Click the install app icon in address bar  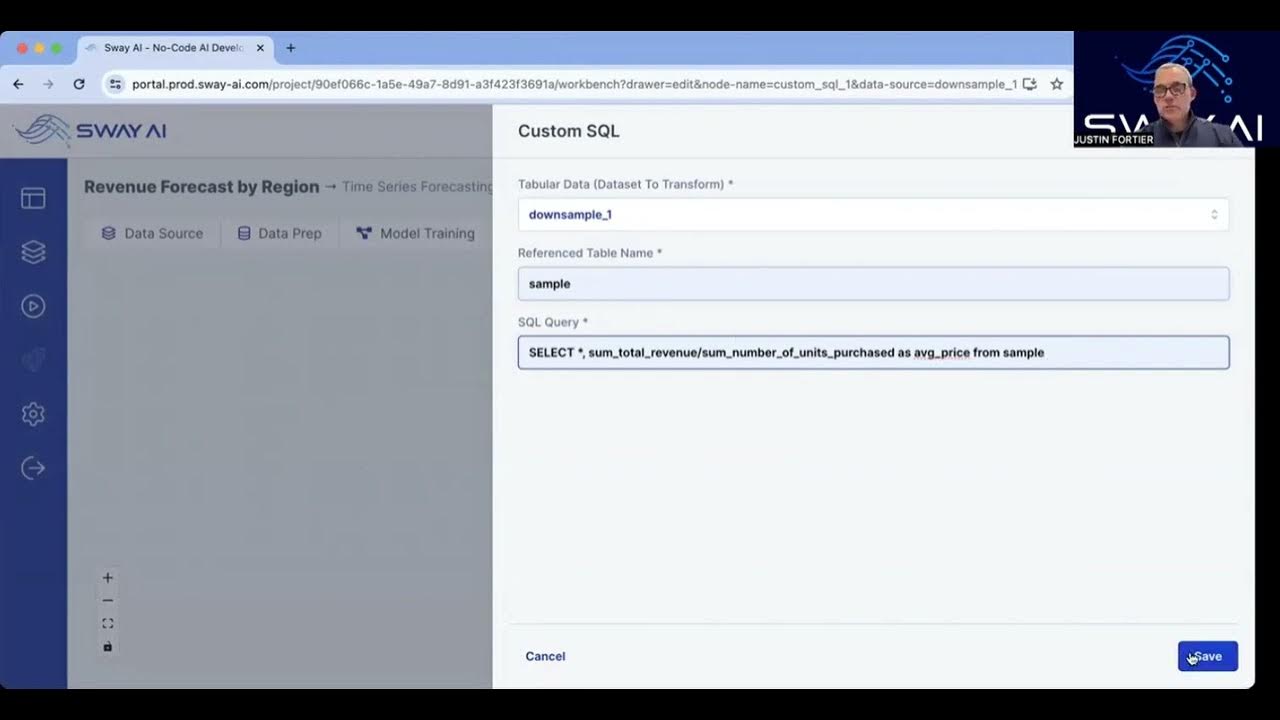[1029, 84]
